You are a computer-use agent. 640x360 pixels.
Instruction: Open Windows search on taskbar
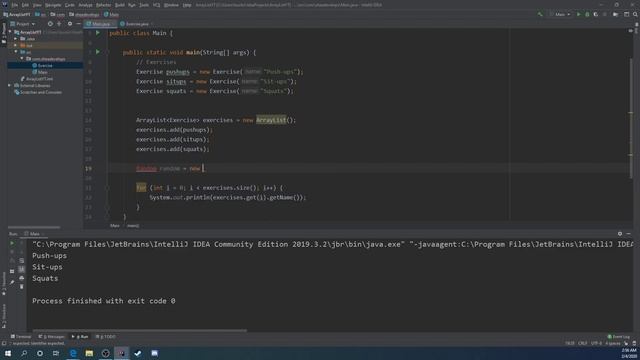pos(24,353)
